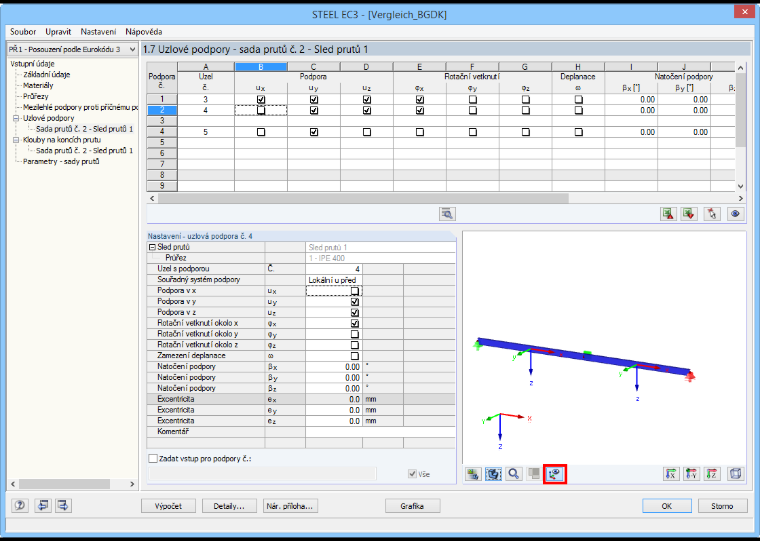Go to next input window
Viewport: 760px width, 541px height.
[63, 506]
